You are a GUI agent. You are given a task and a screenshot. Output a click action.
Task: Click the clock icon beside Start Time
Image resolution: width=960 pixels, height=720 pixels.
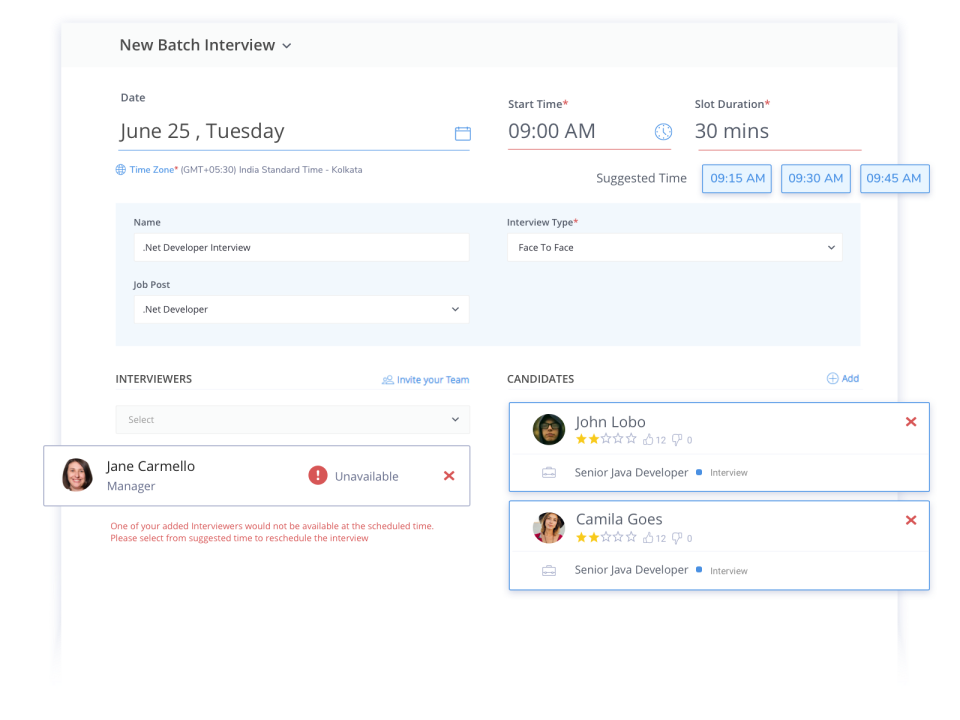[662, 131]
